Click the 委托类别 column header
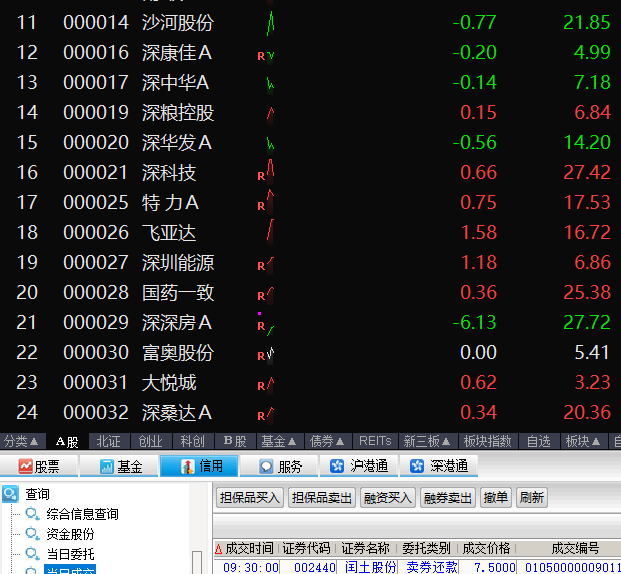The height and width of the screenshot is (574, 621). (x=427, y=548)
